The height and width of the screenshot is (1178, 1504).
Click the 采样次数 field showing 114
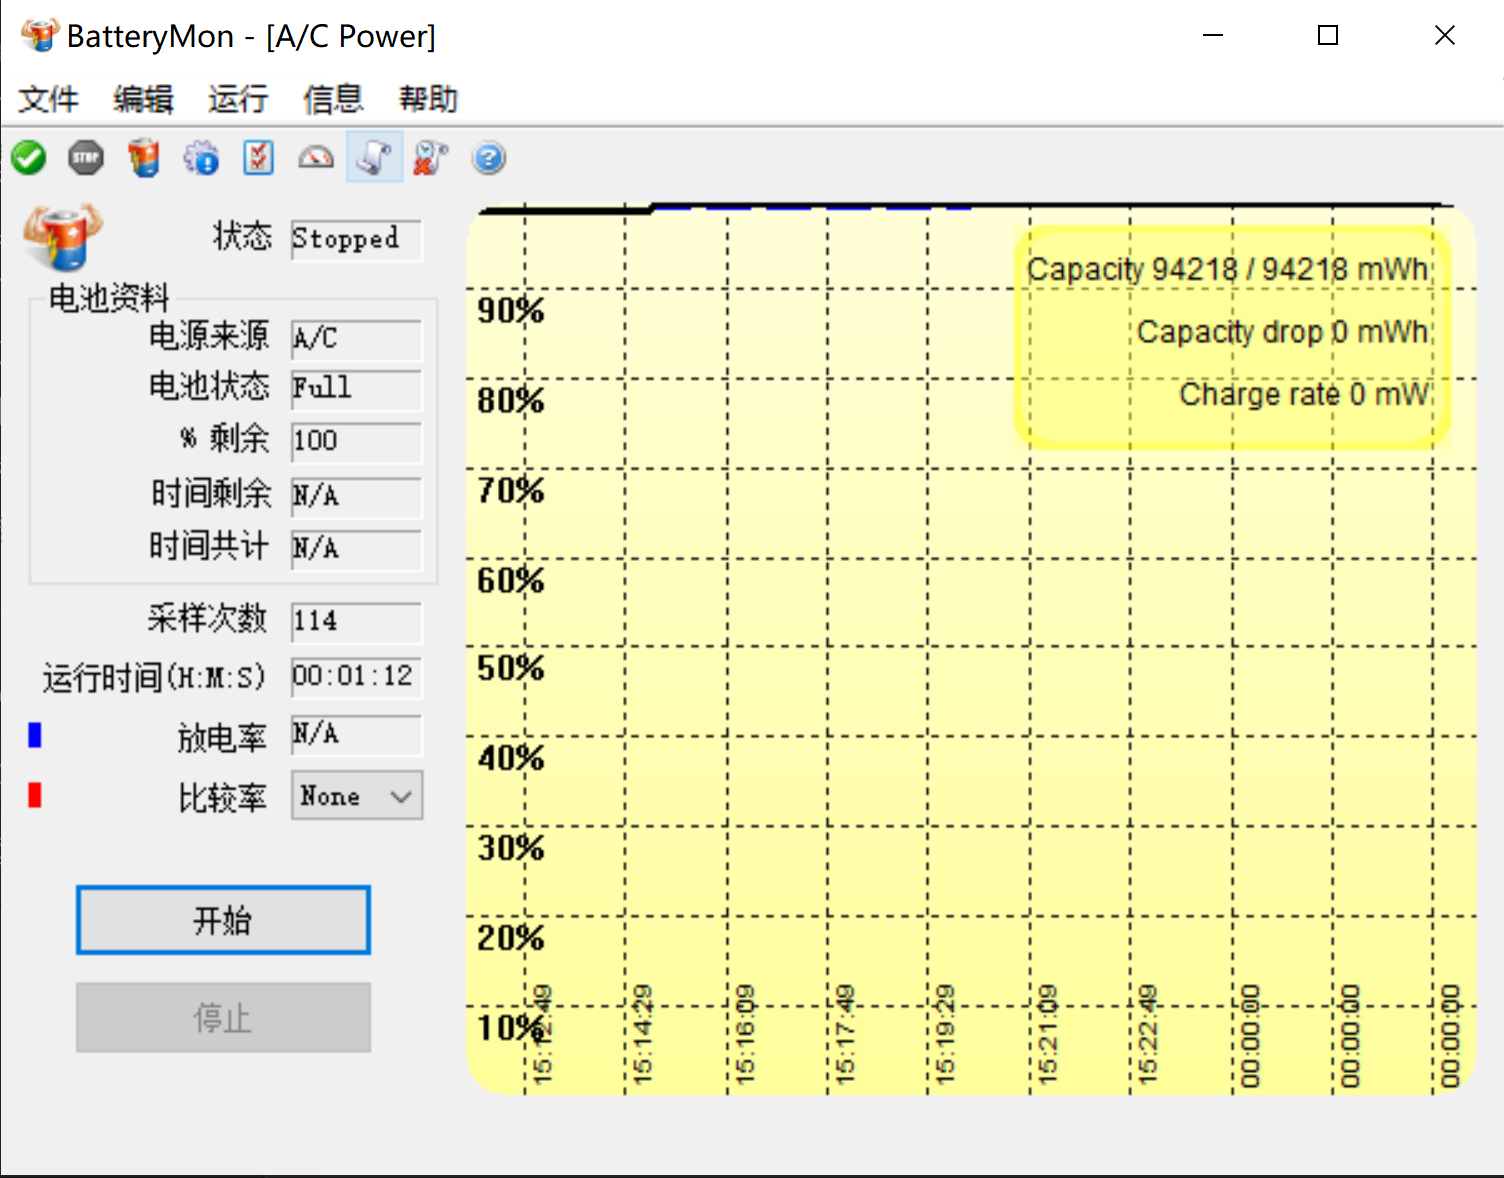(357, 622)
